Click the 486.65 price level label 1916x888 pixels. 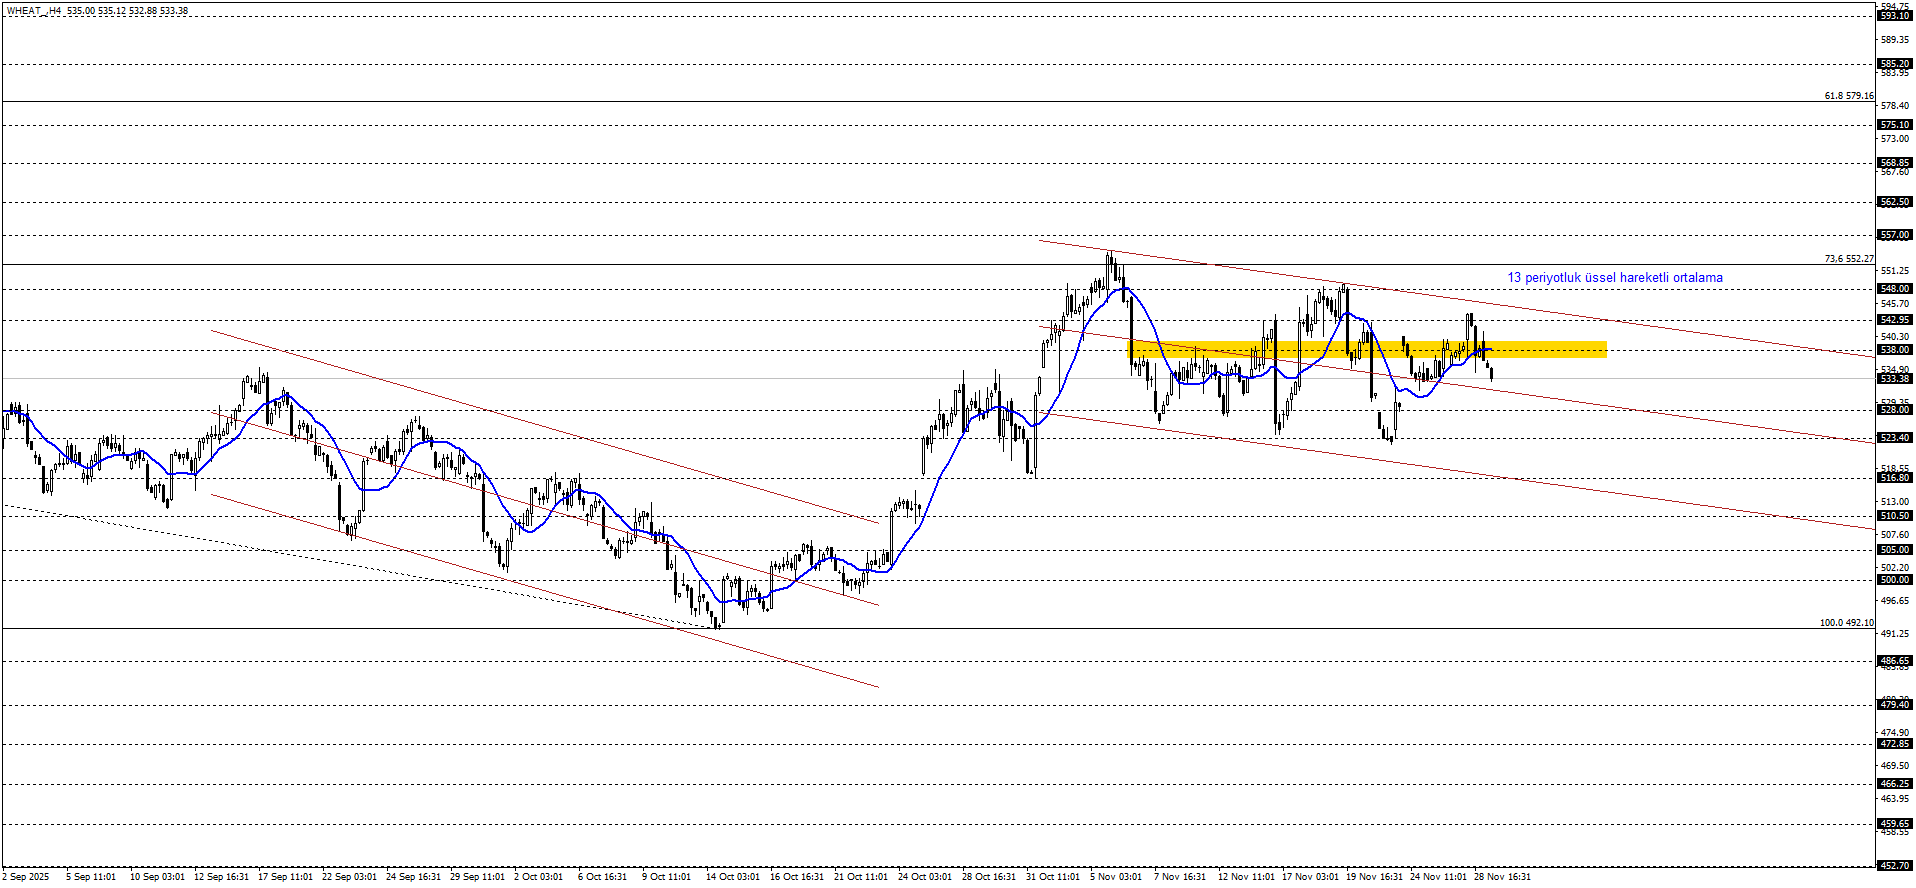coord(1895,661)
